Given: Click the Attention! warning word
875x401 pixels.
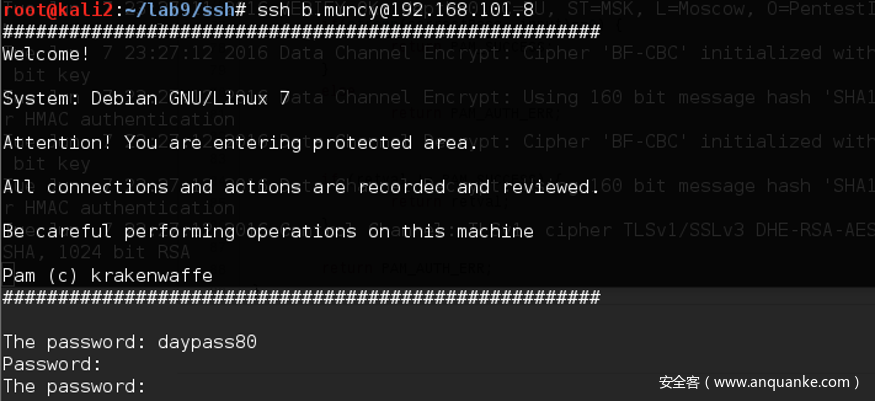Looking at the screenshot, I should [58, 142].
